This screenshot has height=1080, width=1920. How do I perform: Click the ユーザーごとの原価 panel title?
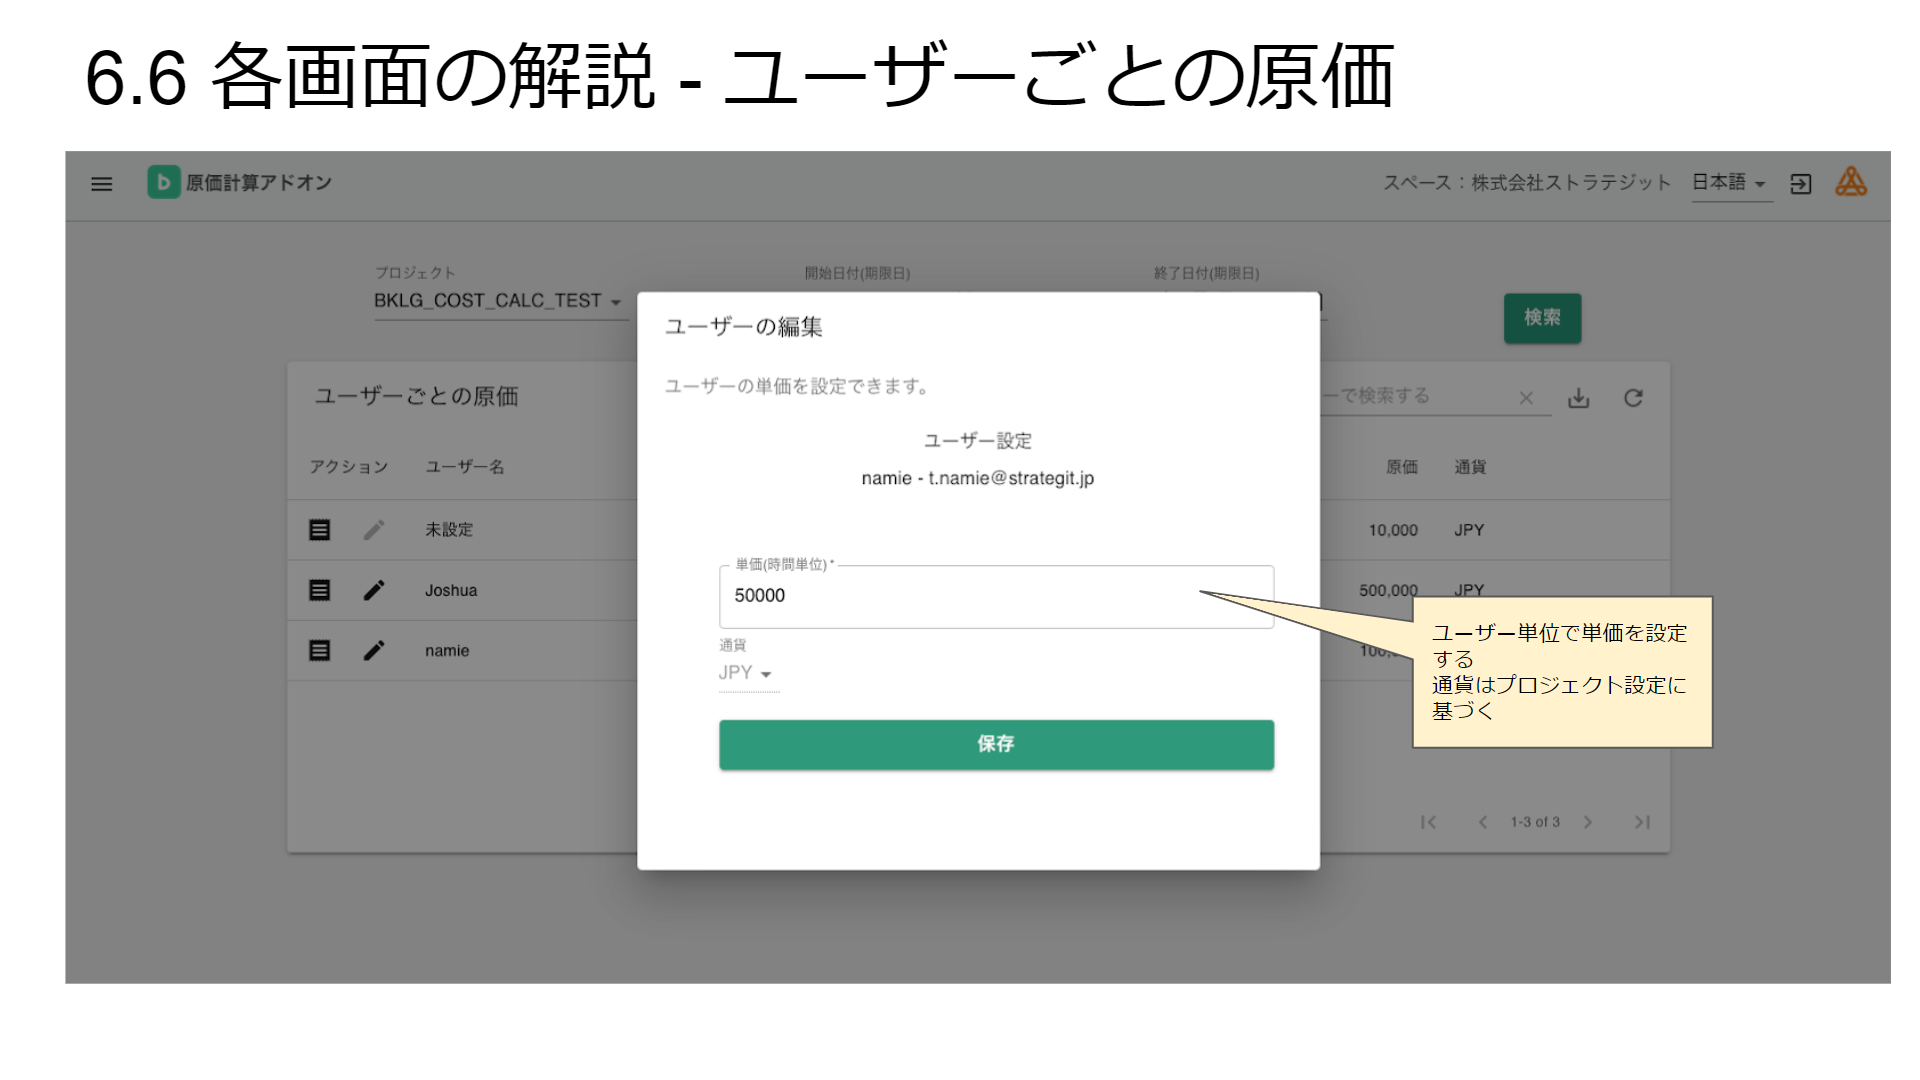click(416, 396)
